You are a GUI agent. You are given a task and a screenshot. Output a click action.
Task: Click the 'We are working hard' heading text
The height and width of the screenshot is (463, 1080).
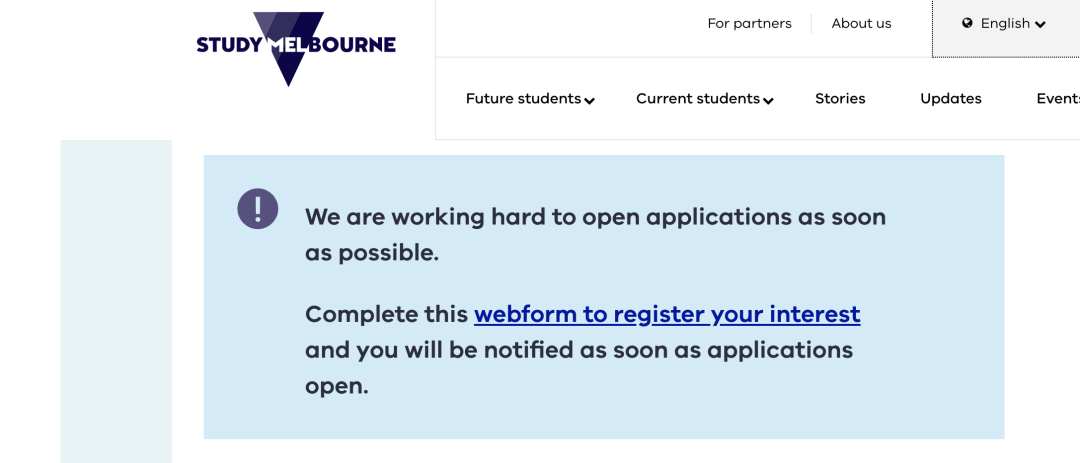tap(595, 235)
